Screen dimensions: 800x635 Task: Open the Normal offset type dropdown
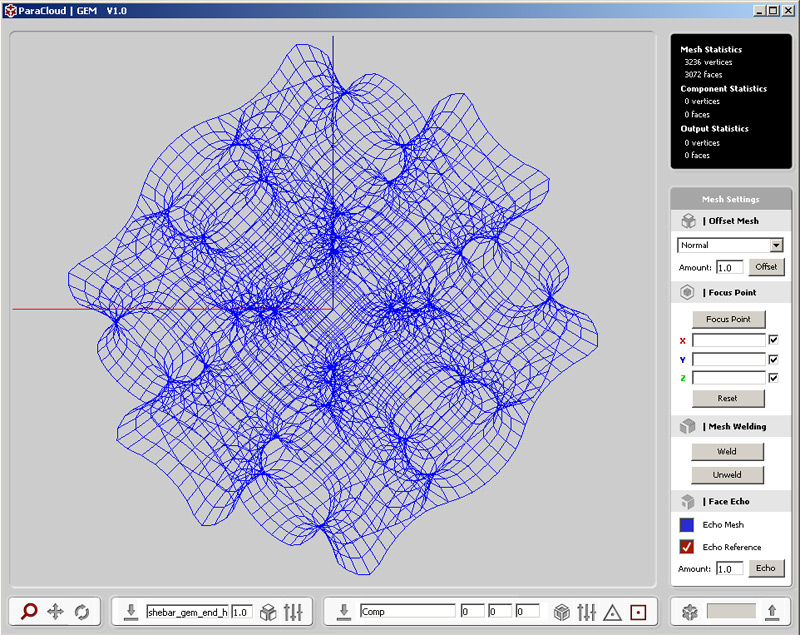[x=776, y=245]
